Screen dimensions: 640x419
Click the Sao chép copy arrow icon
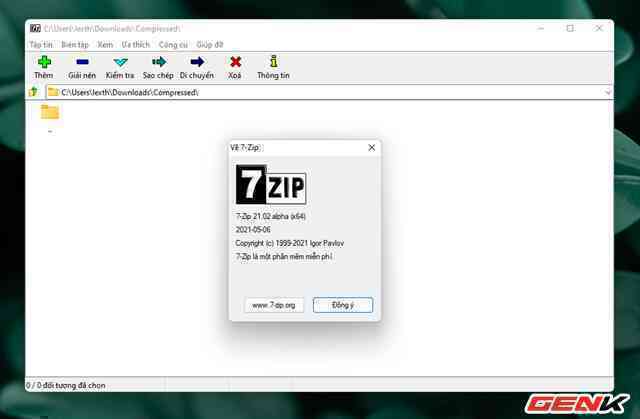point(159,62)
